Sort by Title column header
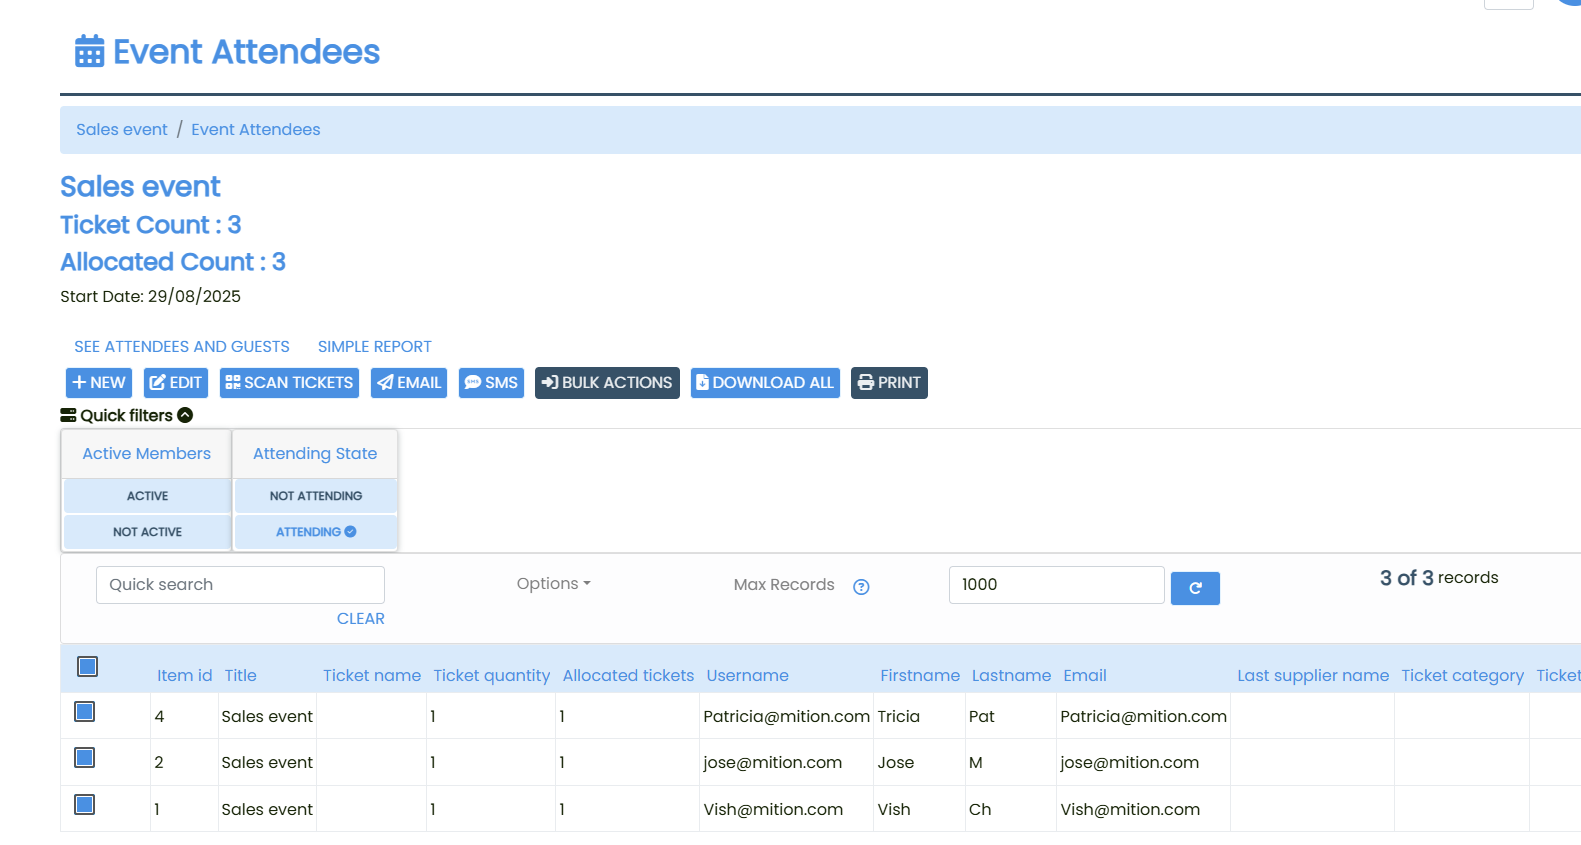The width and height of the screenshot is (1581, 845). pyautogui.click(x=240, y=676)
